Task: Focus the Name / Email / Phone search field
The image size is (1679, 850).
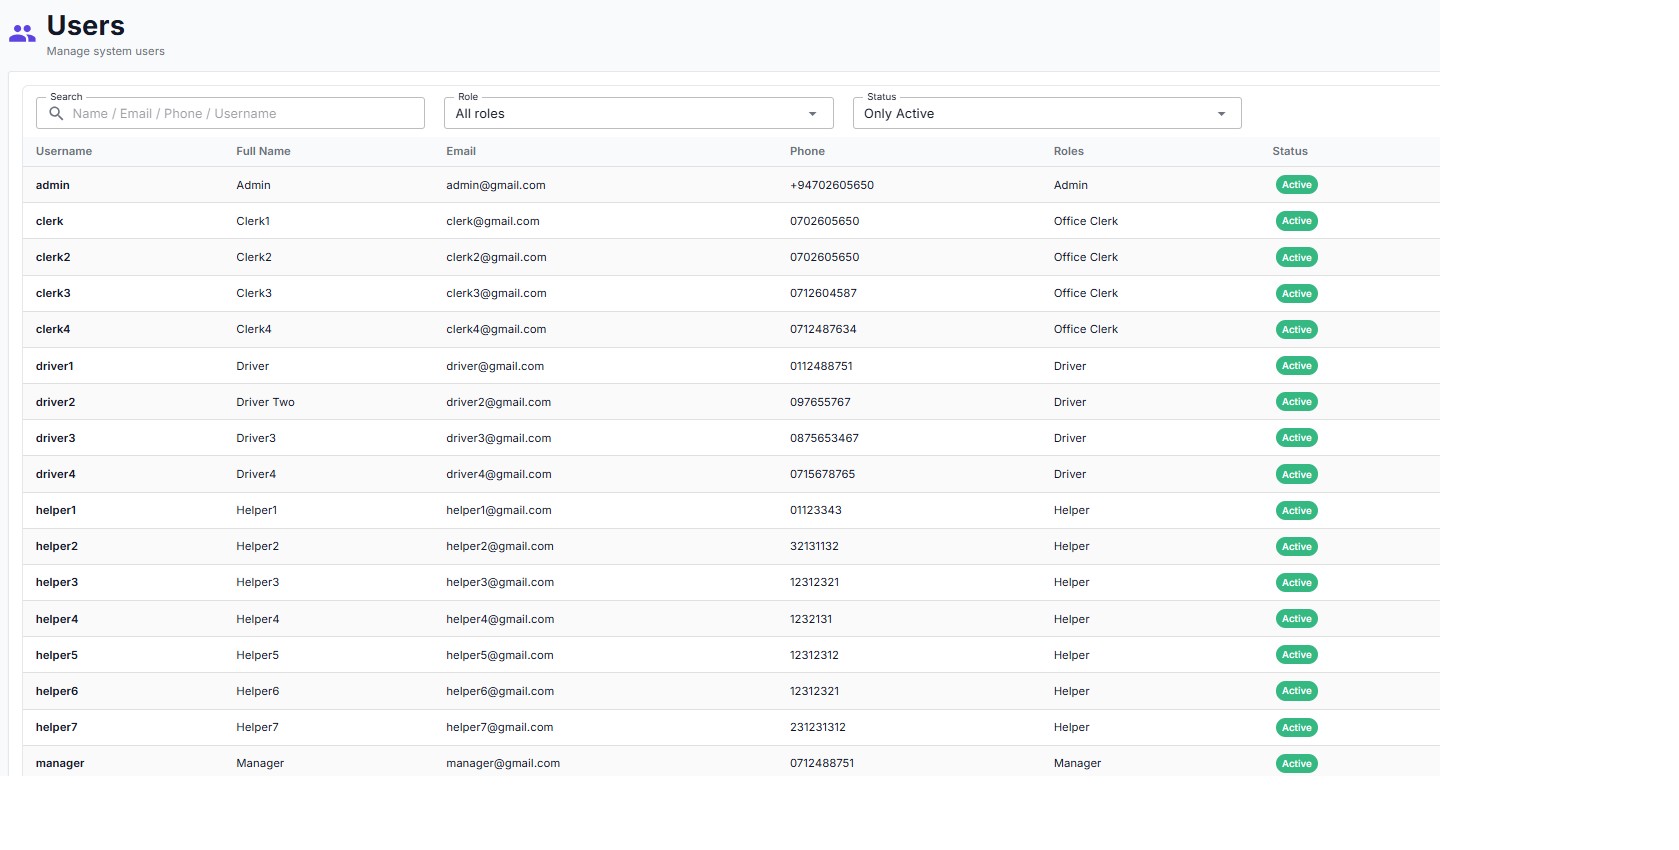Action: click(x=240, y=113)
